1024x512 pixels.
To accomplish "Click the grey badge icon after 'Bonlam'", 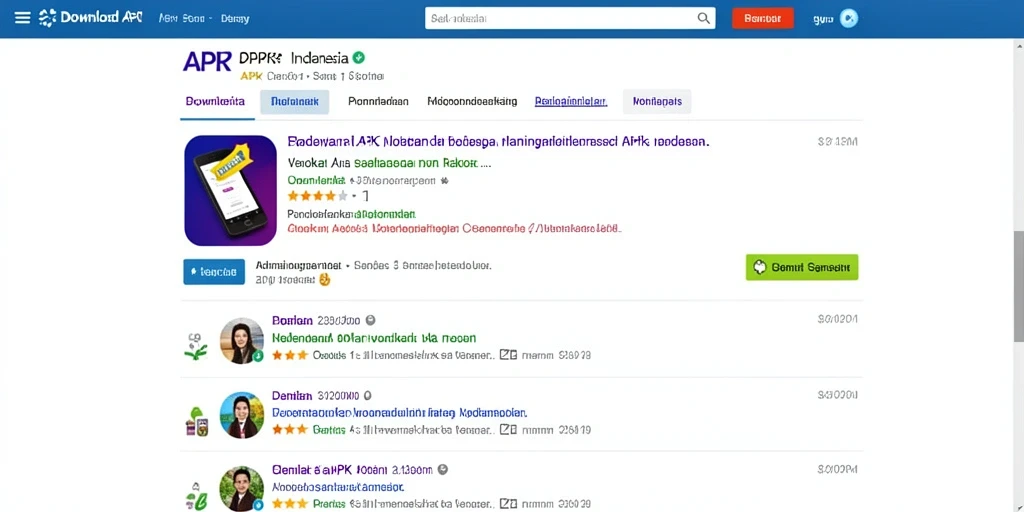I will tap(370, 320).
